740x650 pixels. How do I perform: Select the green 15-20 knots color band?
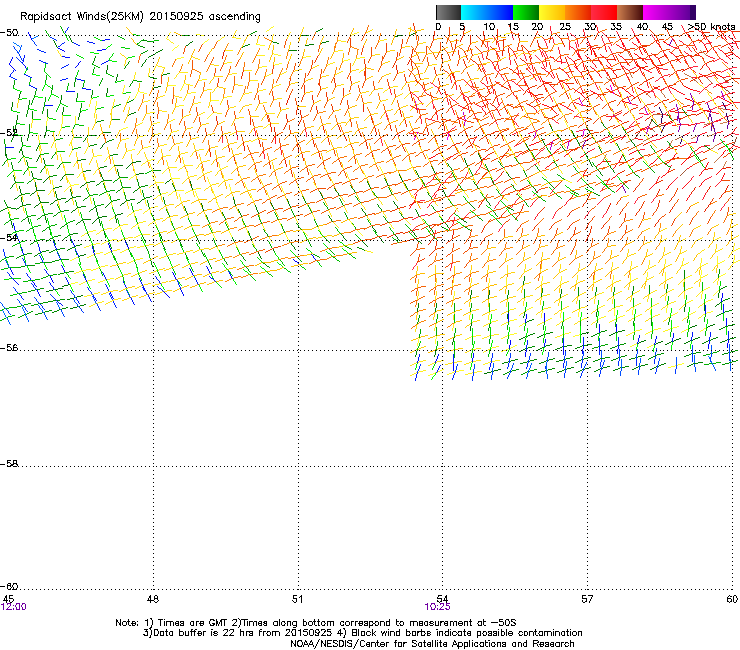coord(526,12)
